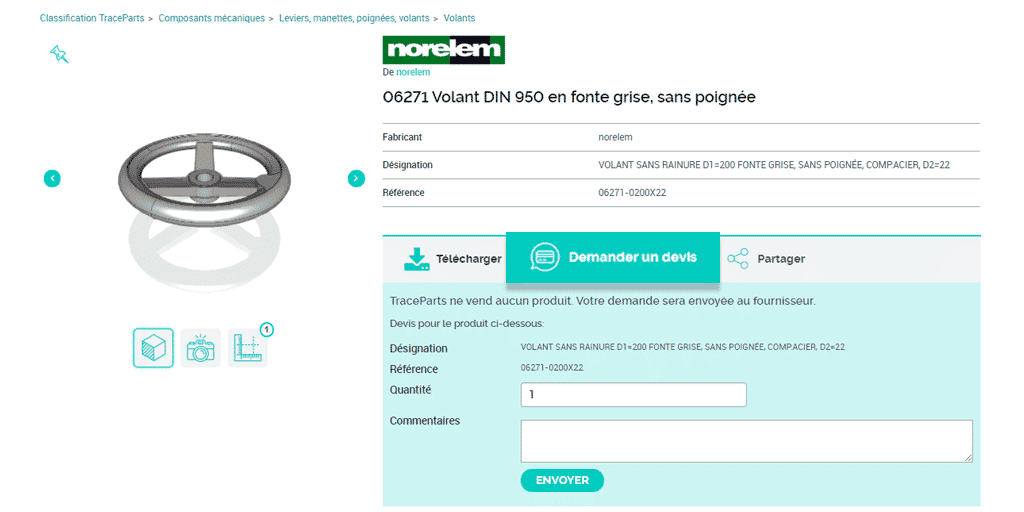This screenshot has height=512, width=1024.
Task: Click the quote request chat icon
Action: pos(544,257)
